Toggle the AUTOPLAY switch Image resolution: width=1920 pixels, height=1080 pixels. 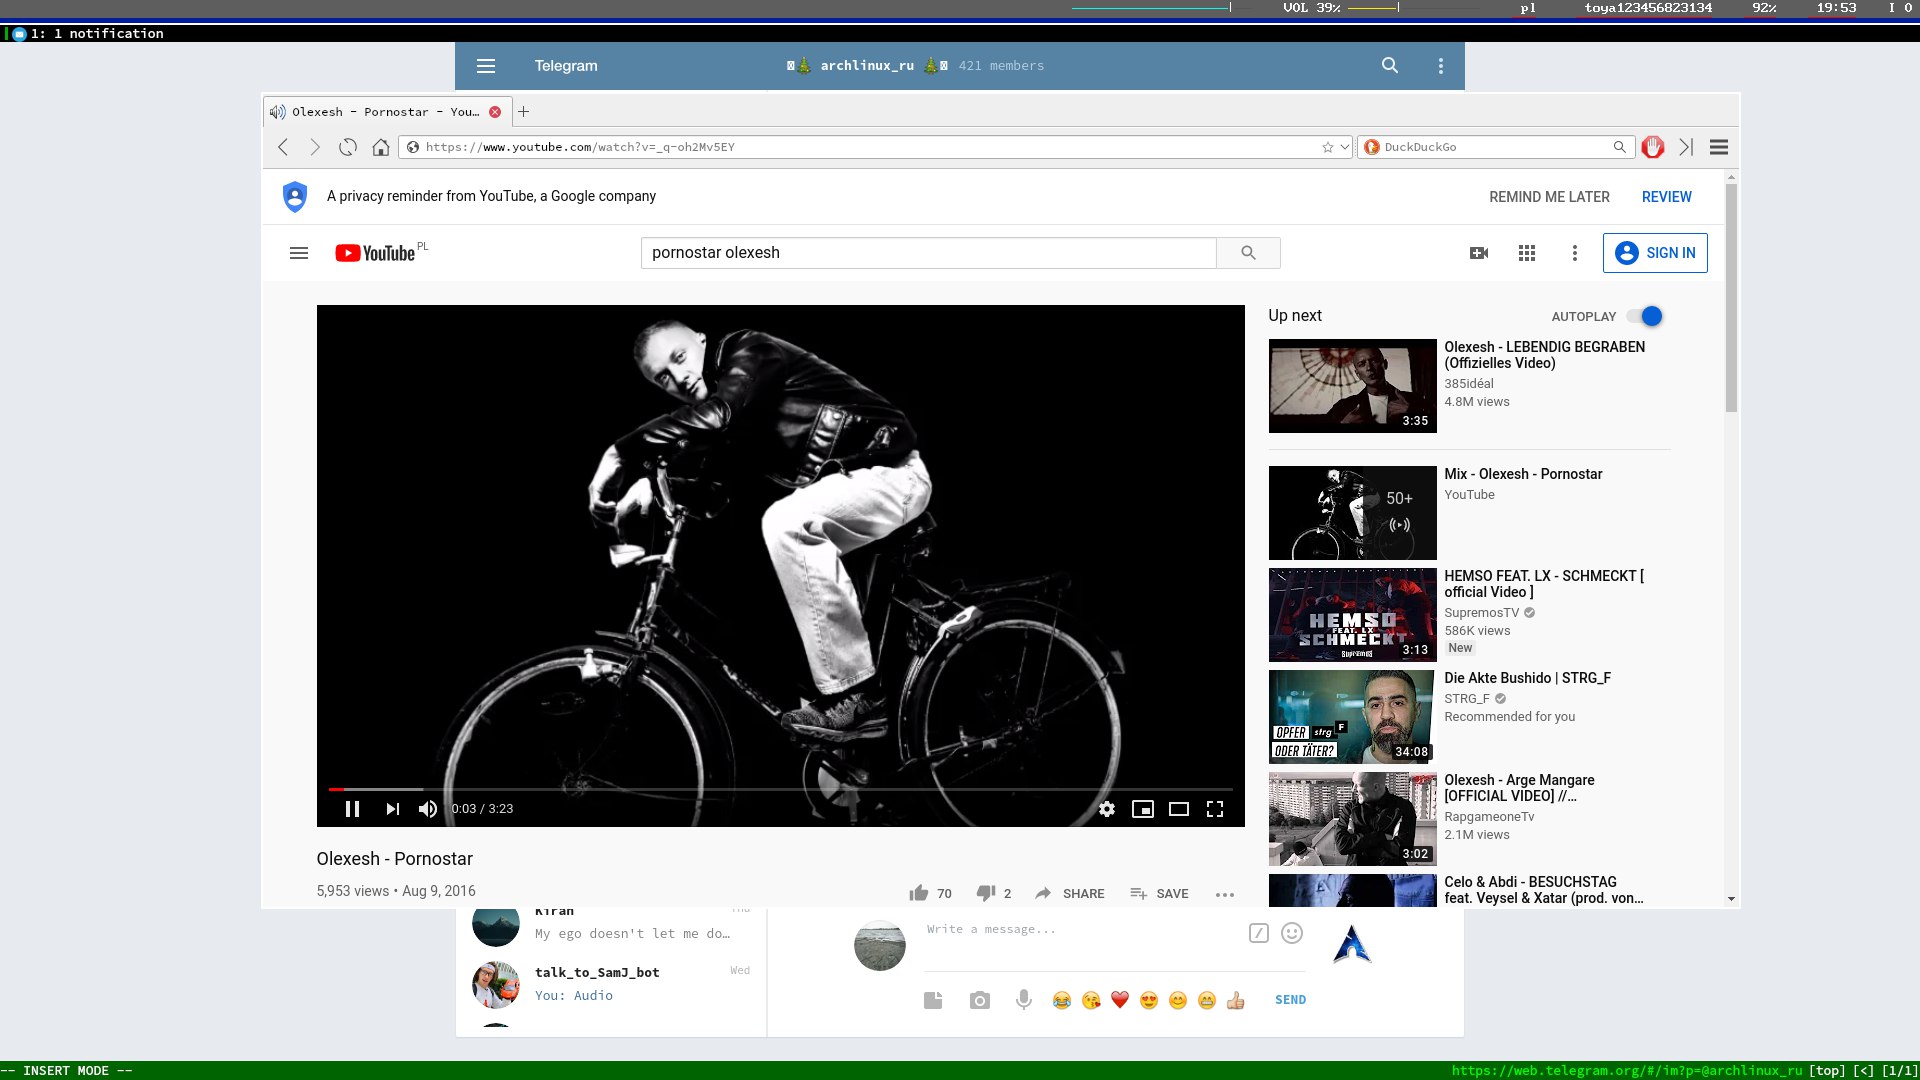coord(1643,316)
